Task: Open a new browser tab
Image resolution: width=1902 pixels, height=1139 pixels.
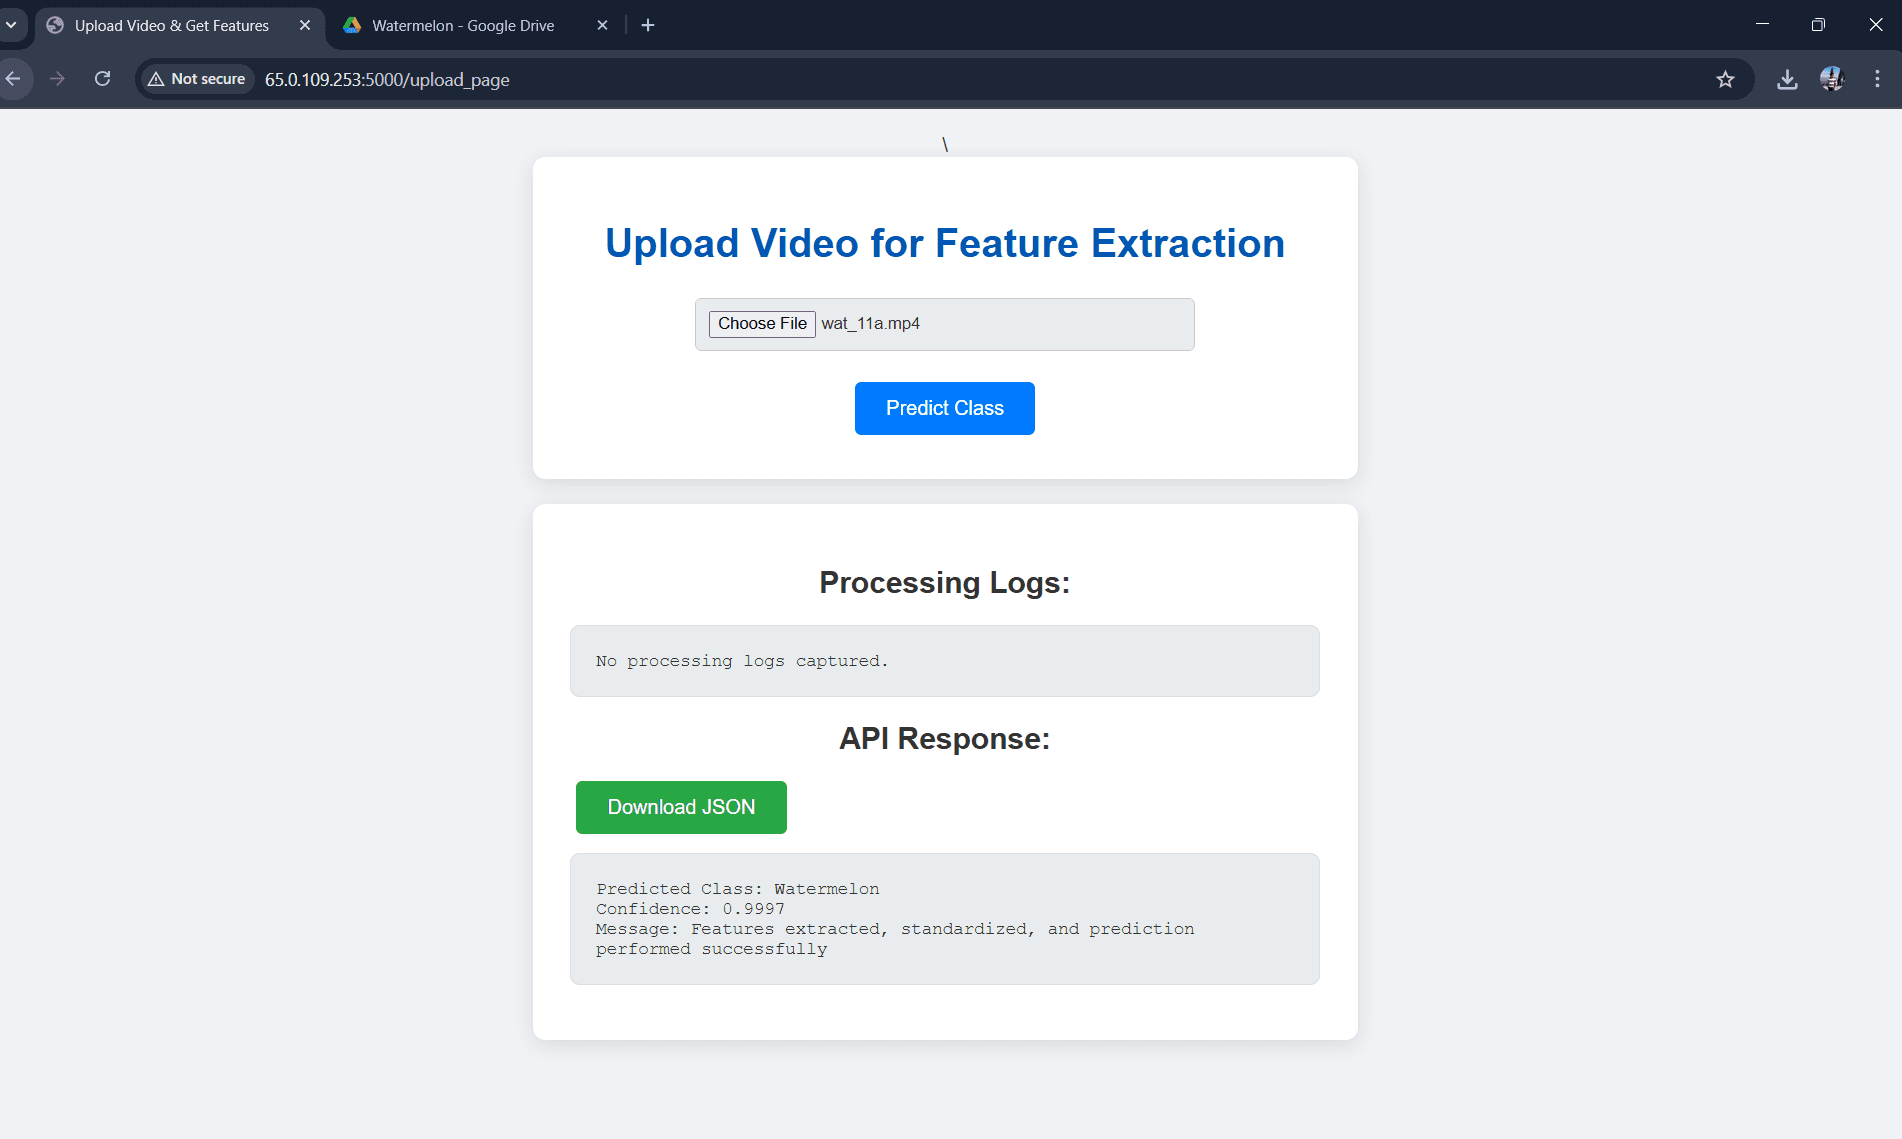Action: (x=648, y=25)
